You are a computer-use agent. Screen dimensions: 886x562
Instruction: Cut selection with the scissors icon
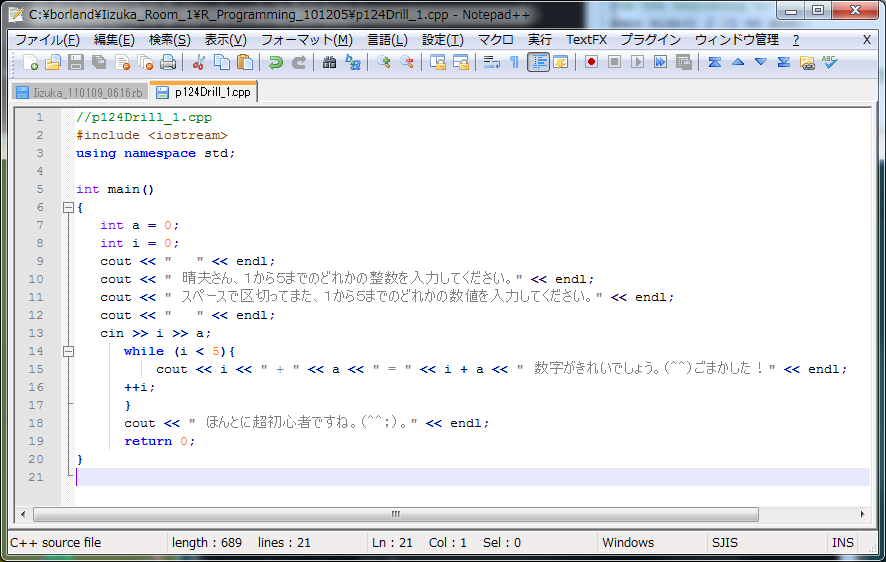click(x=198, y=62)
